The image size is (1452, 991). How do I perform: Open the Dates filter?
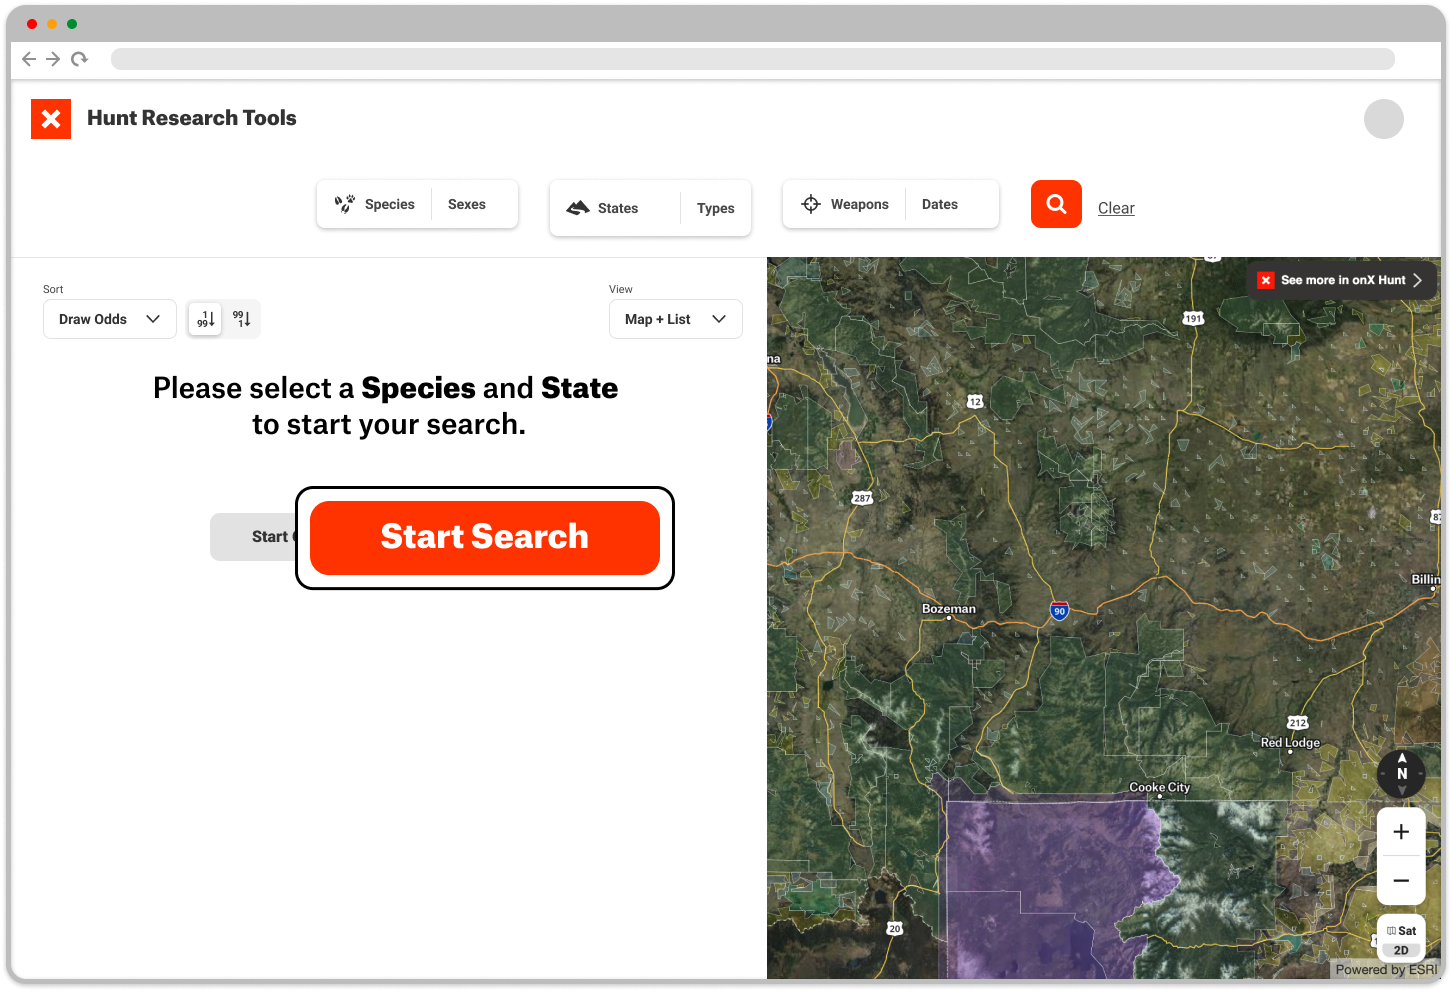(940, 204)
